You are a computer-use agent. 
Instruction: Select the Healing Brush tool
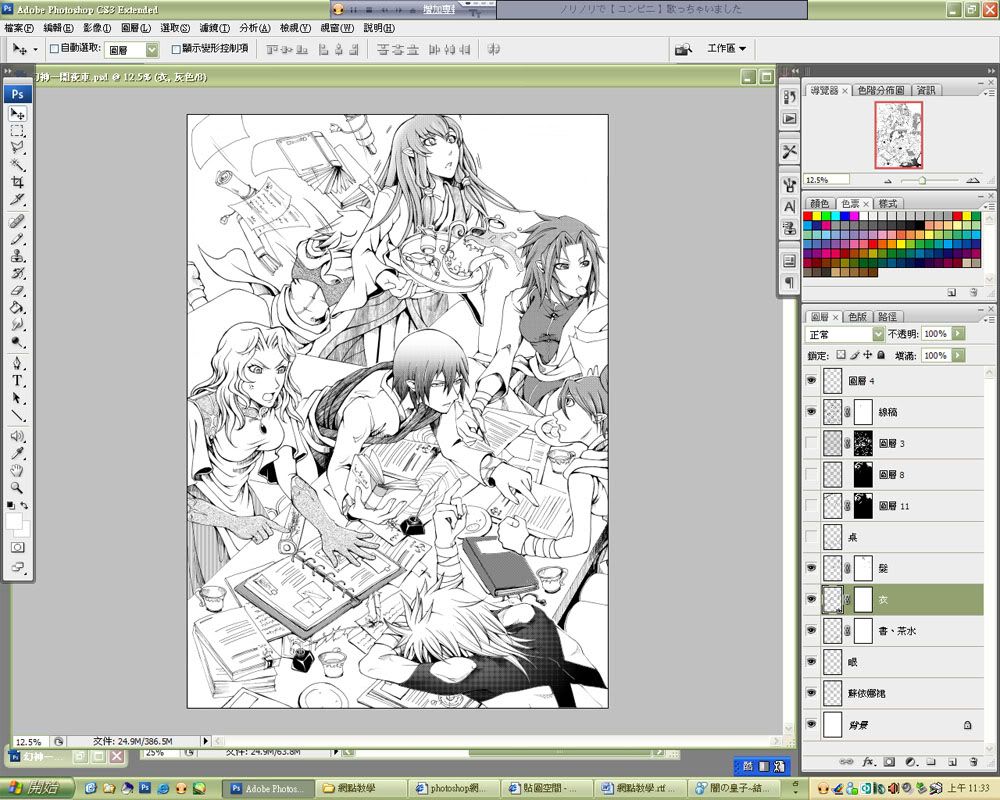17,221
